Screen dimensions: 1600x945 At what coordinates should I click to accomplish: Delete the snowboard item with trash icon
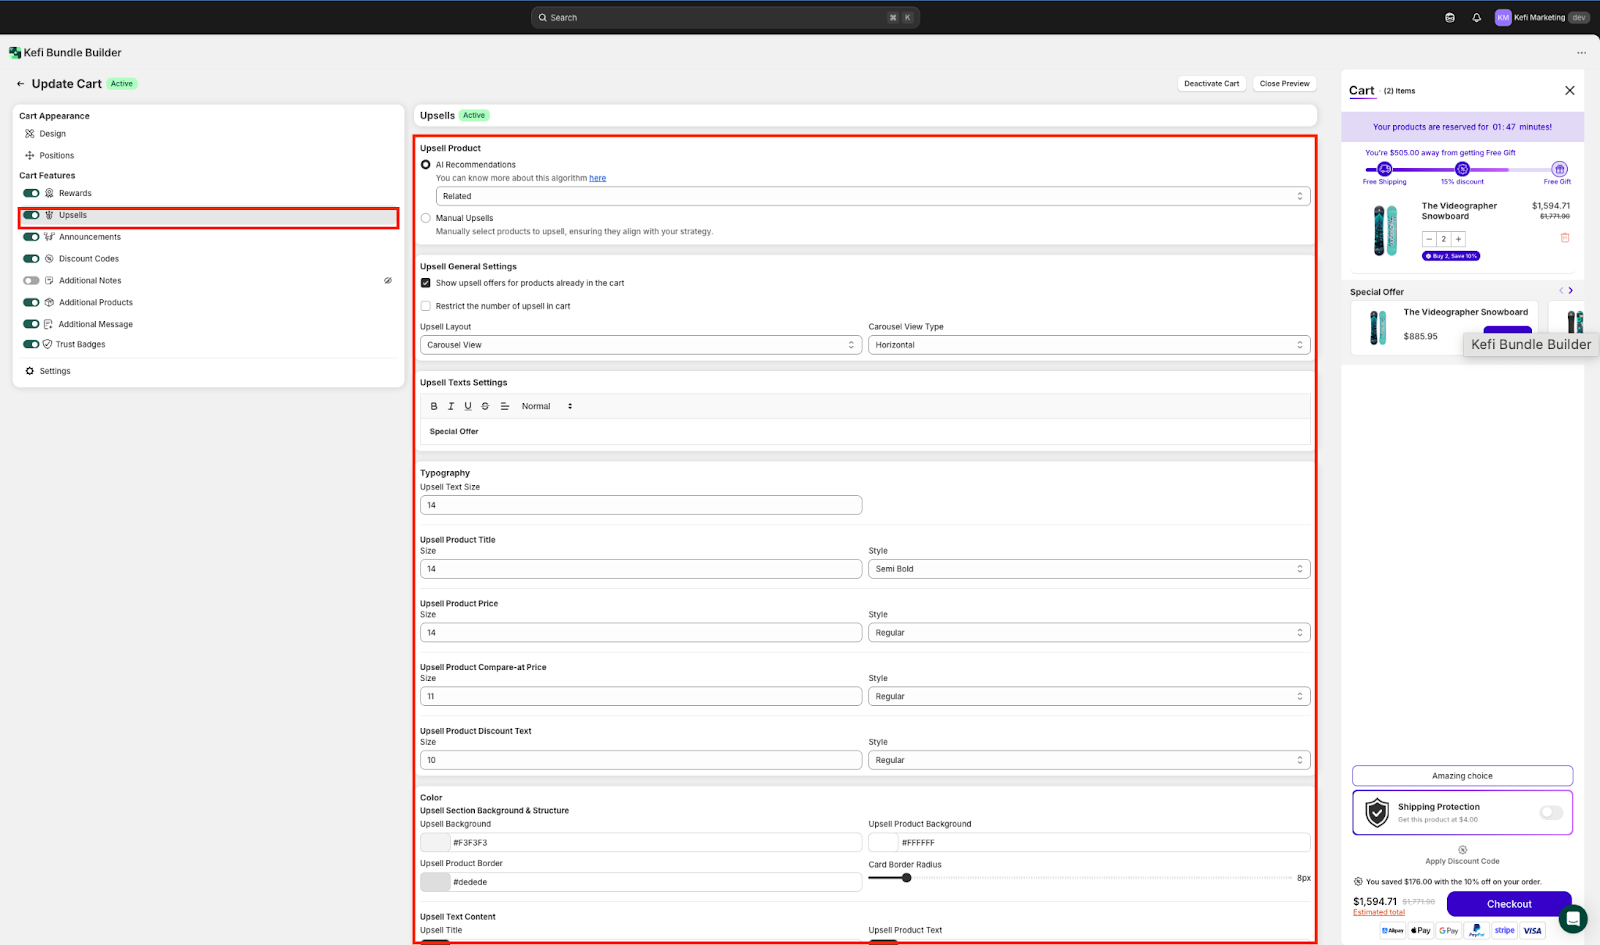[x=1564, y=238]
